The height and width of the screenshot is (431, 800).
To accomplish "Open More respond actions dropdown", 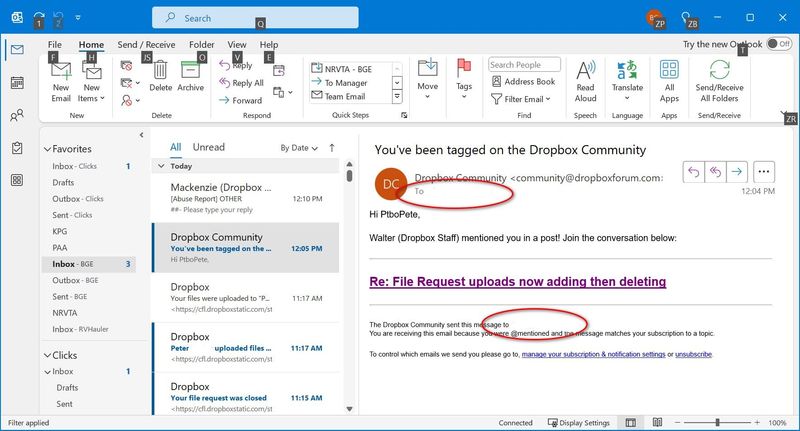I will coord(283,92).
